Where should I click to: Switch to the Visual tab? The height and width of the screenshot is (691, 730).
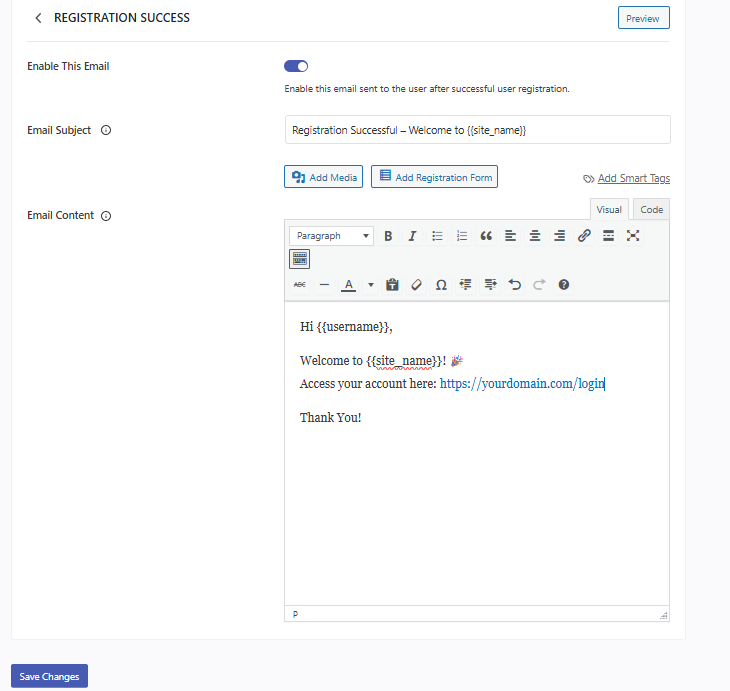(x=609, y=210)
